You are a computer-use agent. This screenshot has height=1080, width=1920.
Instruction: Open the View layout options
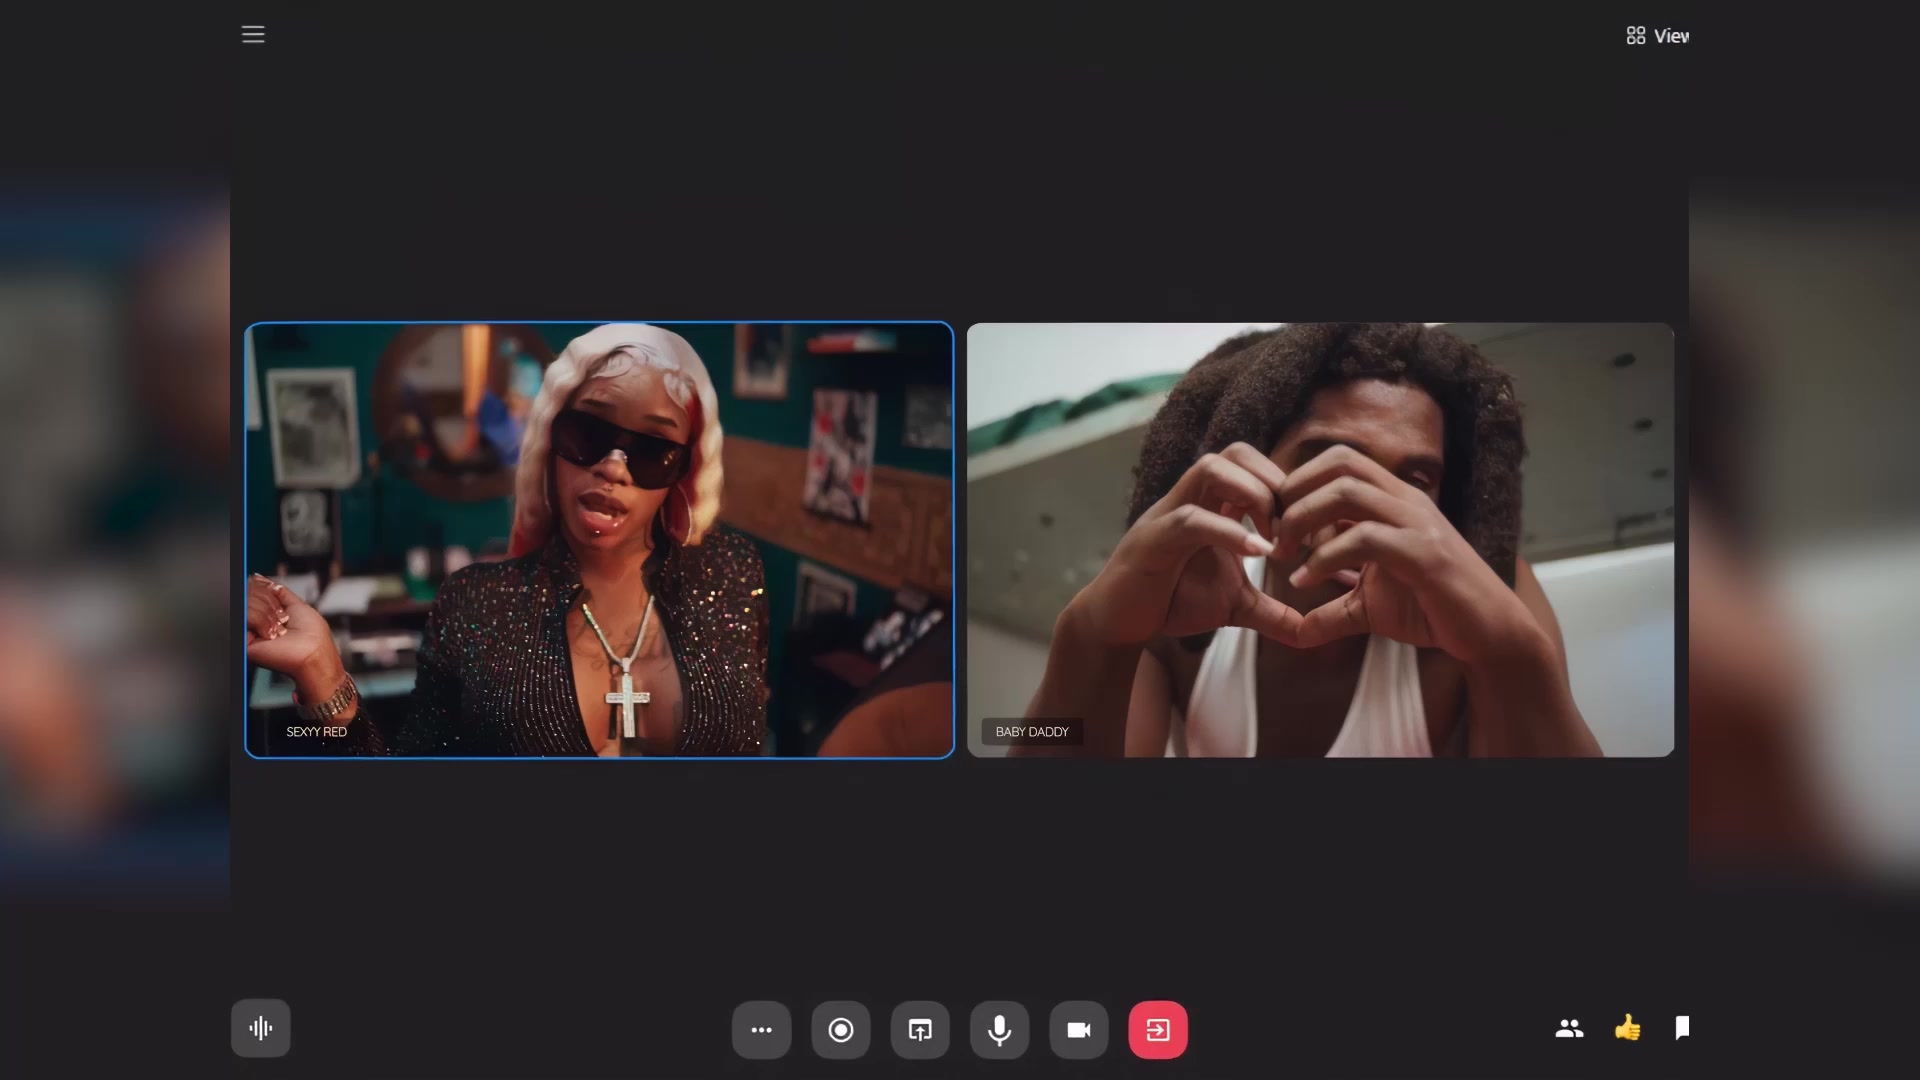coord(1657,36)
